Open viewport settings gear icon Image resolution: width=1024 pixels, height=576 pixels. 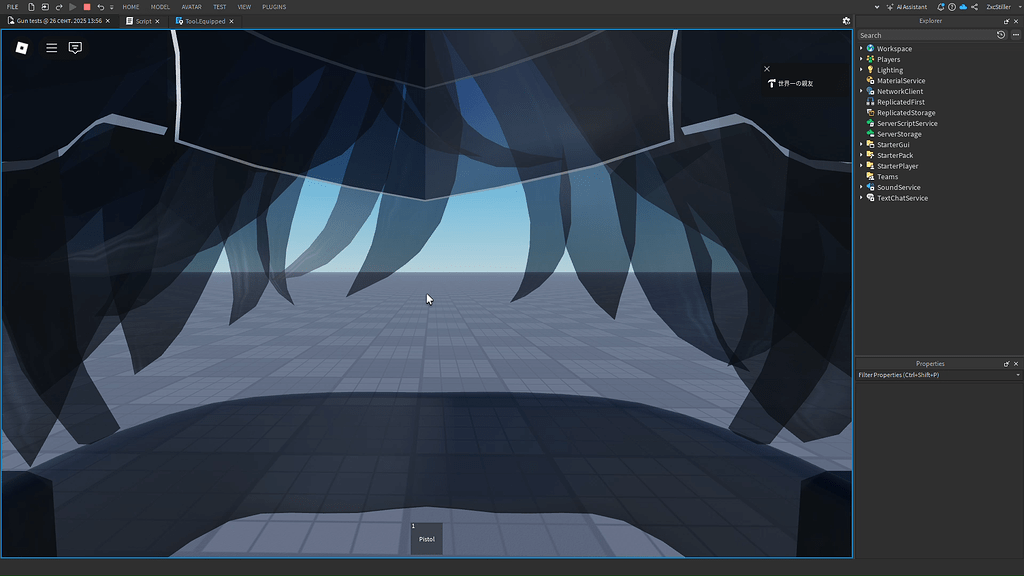tap(846, 21)
